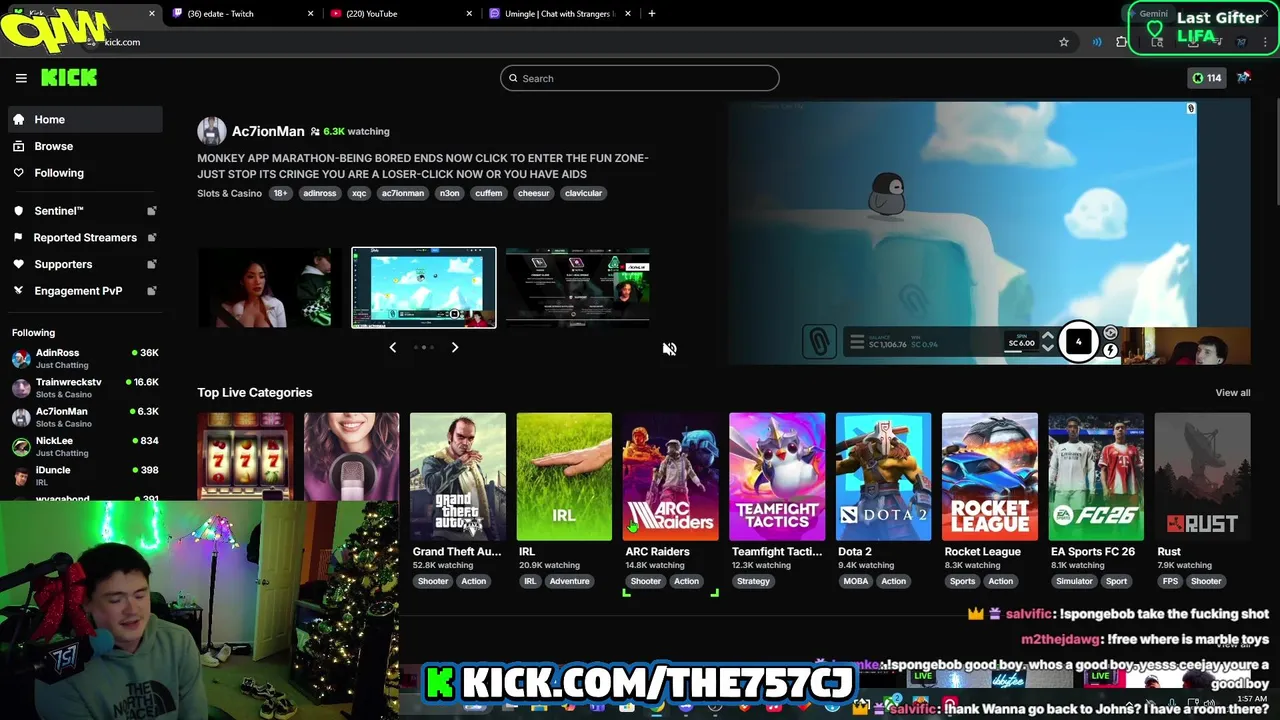1280x720 pixels.
Task: Open the ARC Raiders category card
Action: pos(670,477)
